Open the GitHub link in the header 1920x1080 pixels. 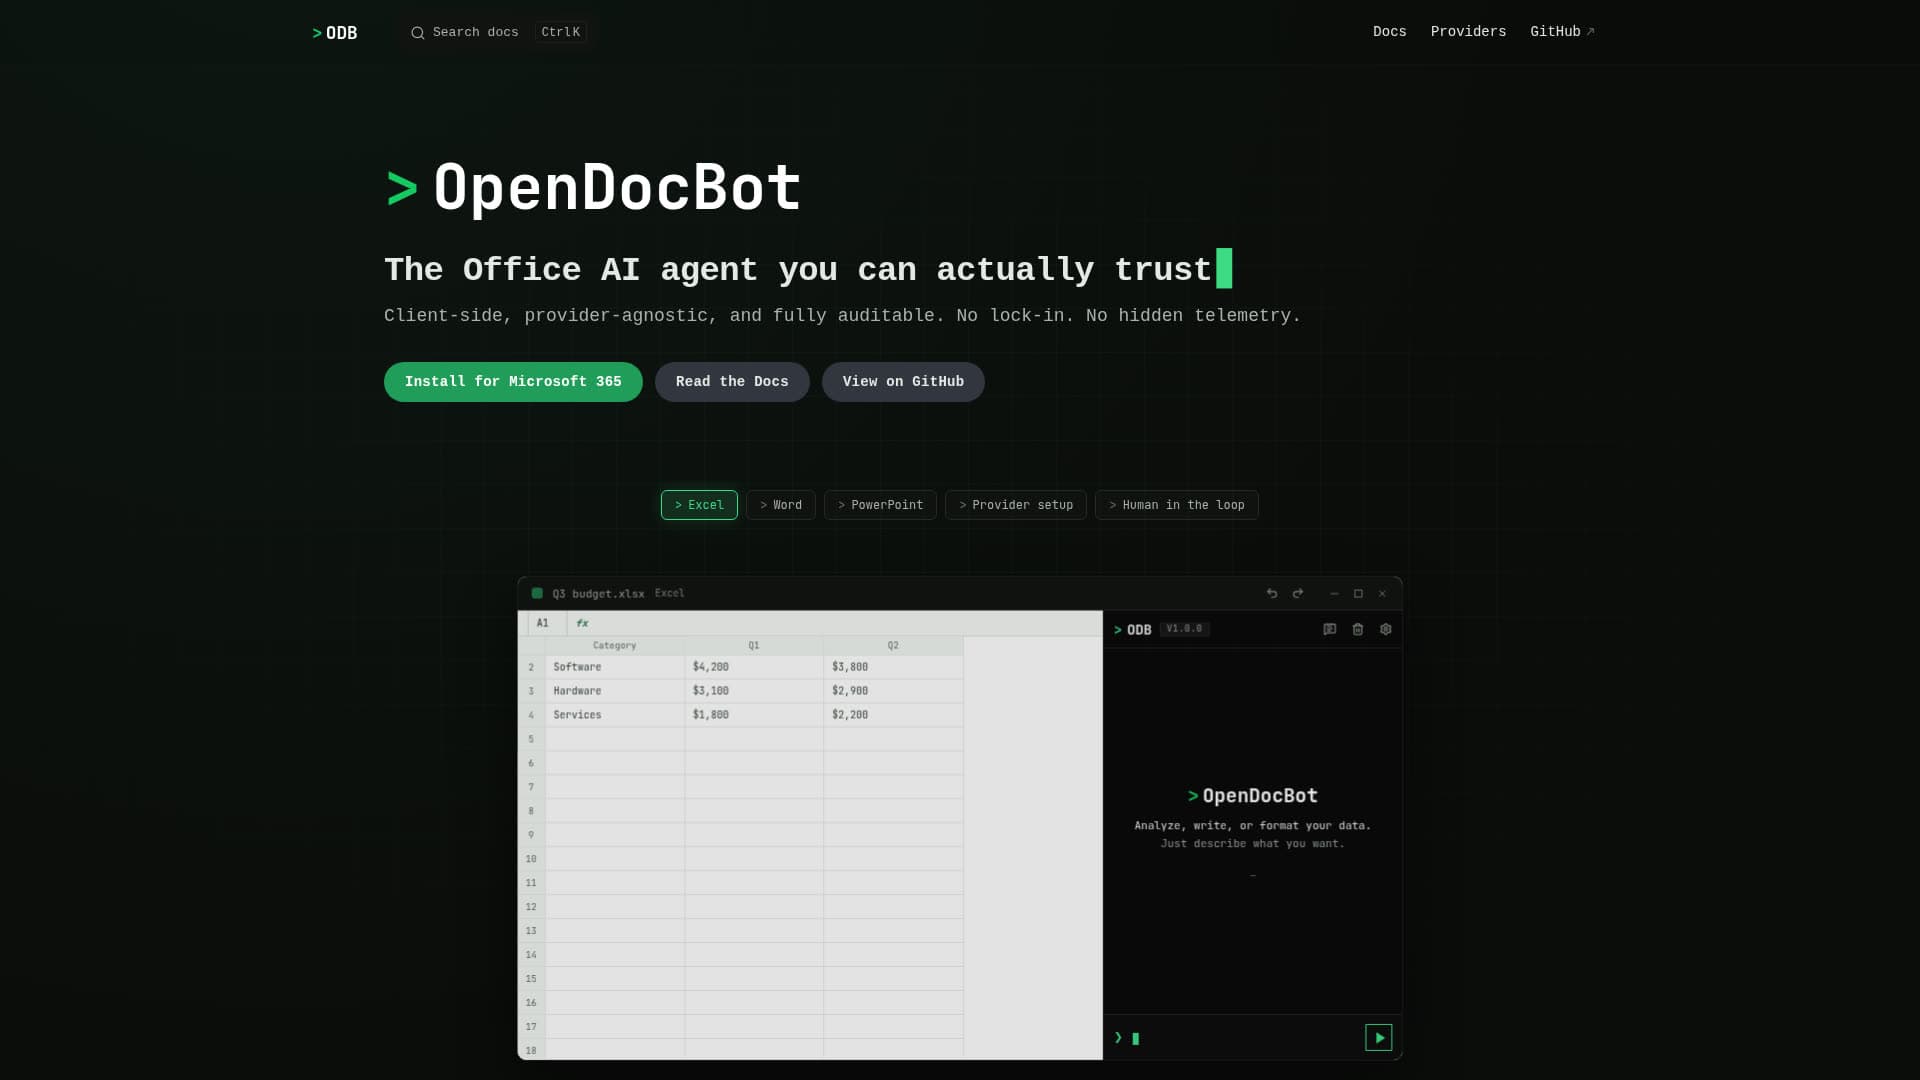pyautogui.click(x=1562, y=32)
